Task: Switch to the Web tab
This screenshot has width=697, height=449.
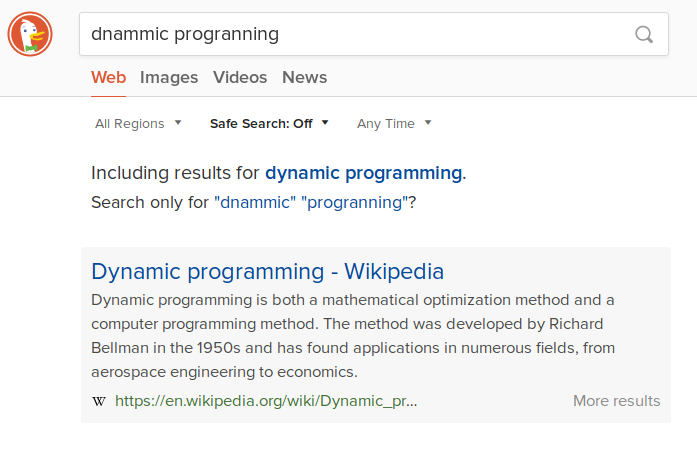Action: click(108, 77)
